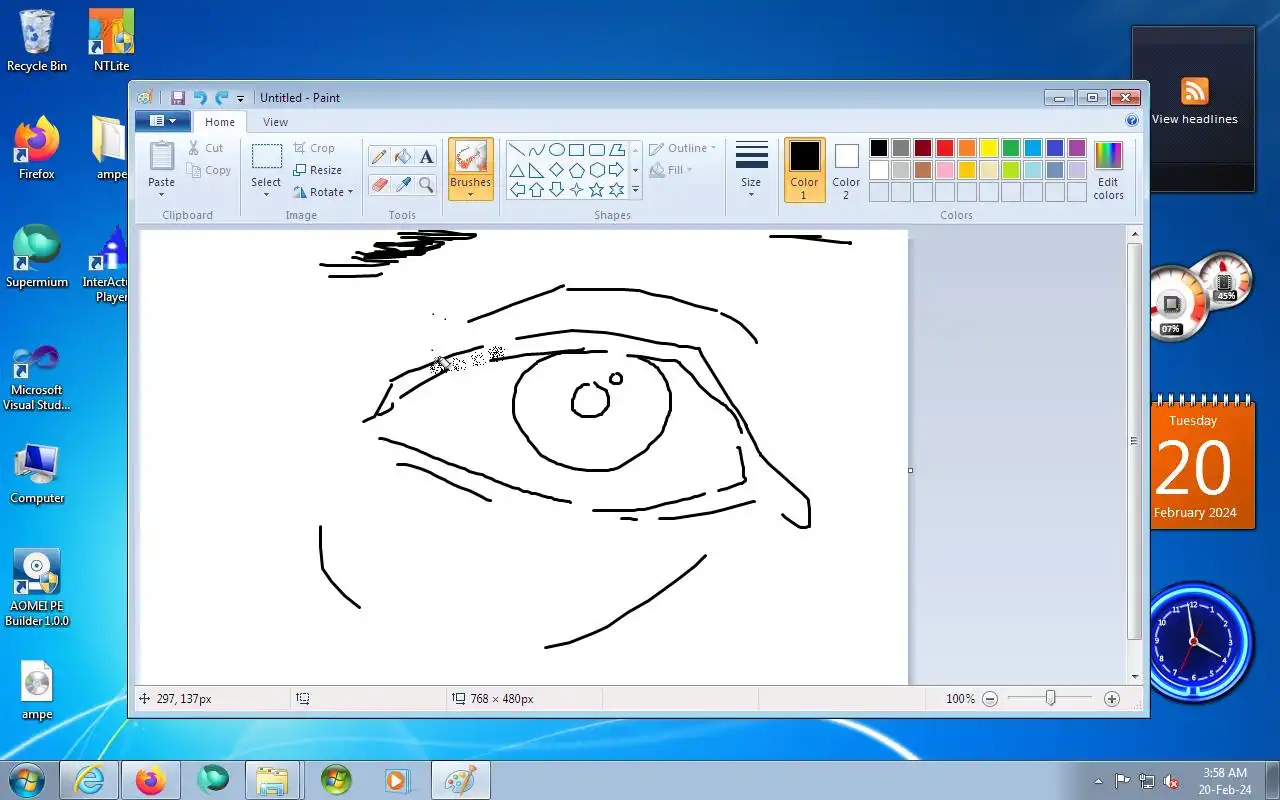1280x800 pixels.
Task: Choose the Pentagon shape
Action: pyautogui.click(x=577, y=170)
